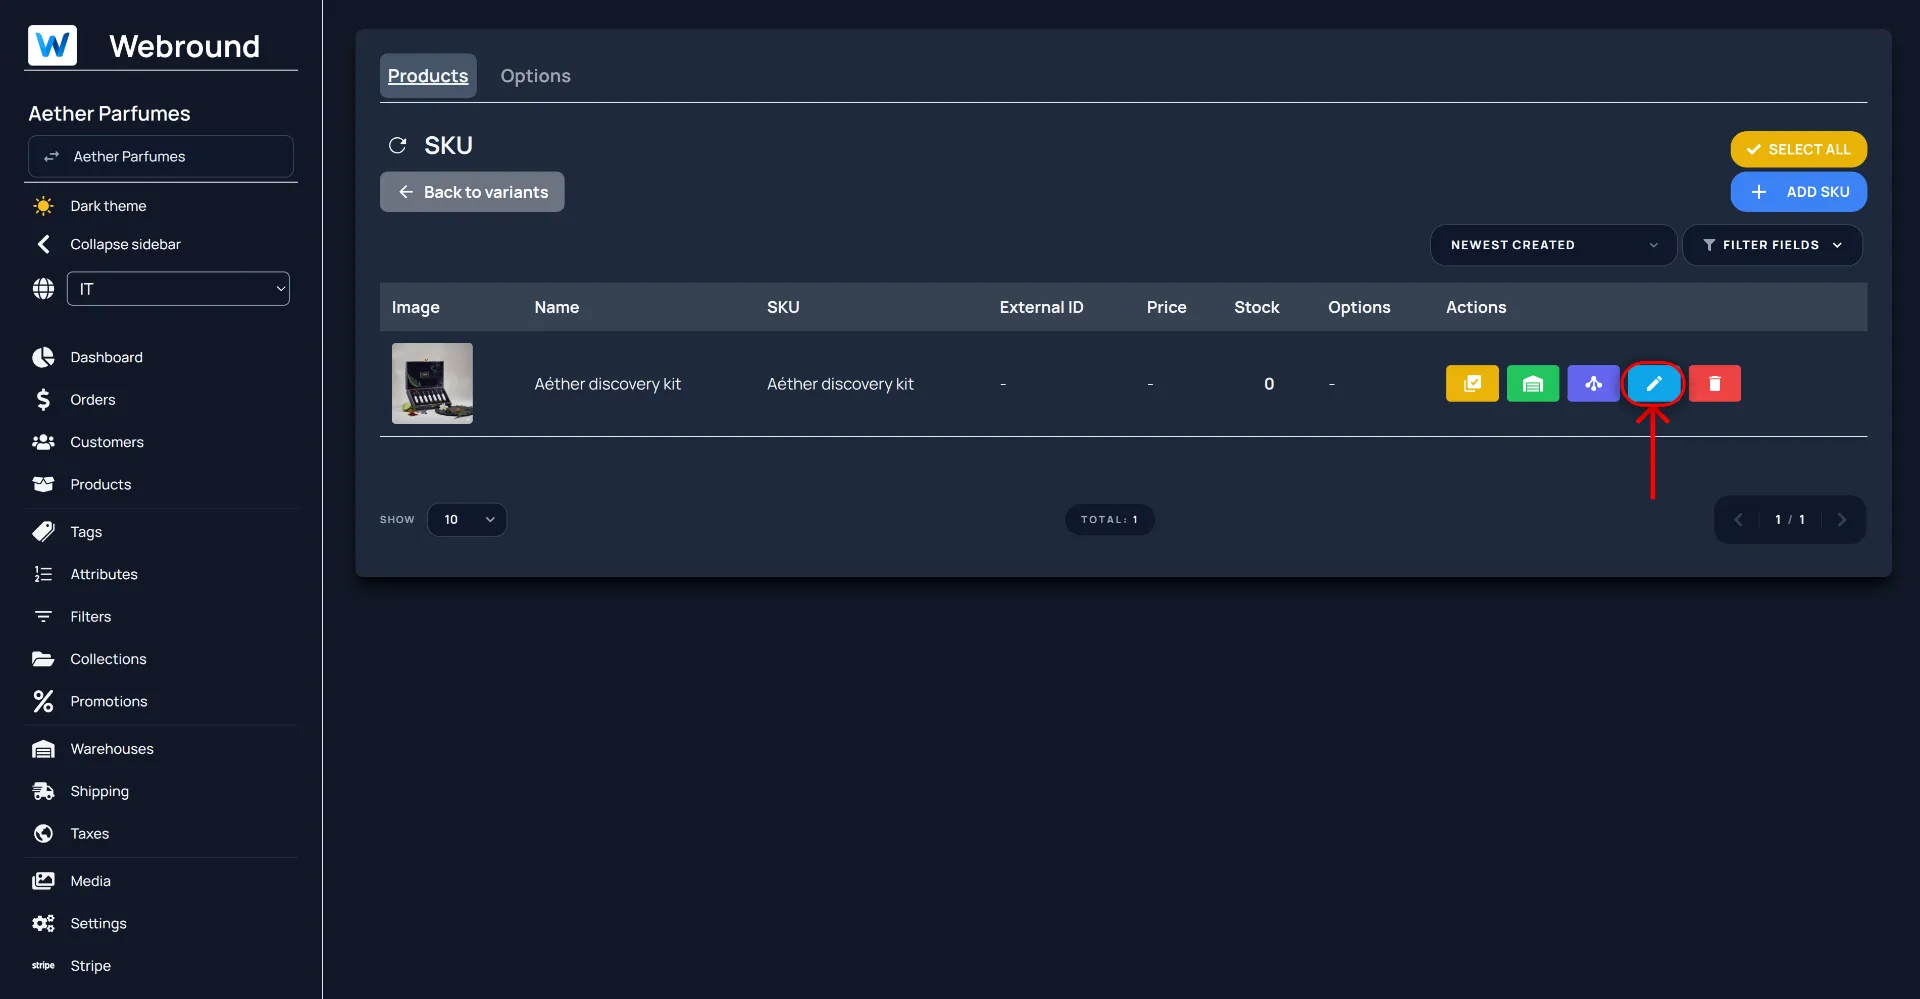Switch to the Options tab
Screen dimensions: 1920x999
pyautogui.click(x=535, y=76)
